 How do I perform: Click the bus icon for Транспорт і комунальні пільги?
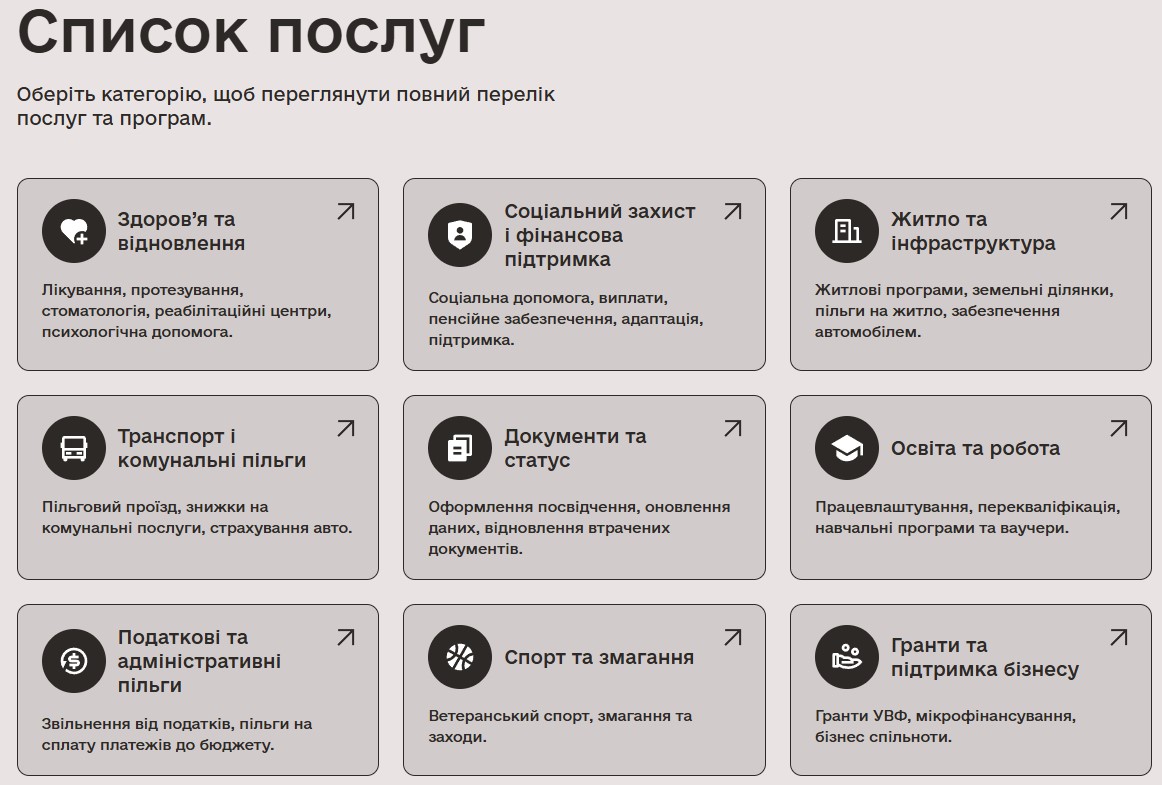(x=73, y=449)
